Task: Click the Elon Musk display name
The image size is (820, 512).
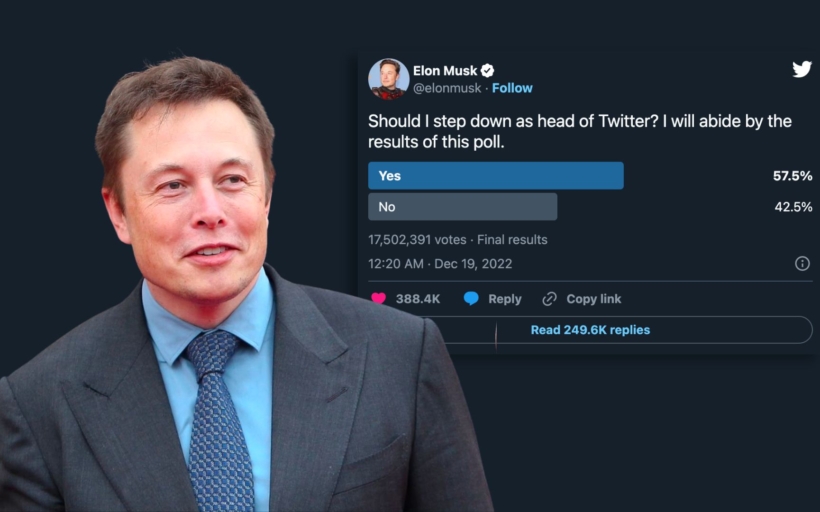Action: point(445,71)
